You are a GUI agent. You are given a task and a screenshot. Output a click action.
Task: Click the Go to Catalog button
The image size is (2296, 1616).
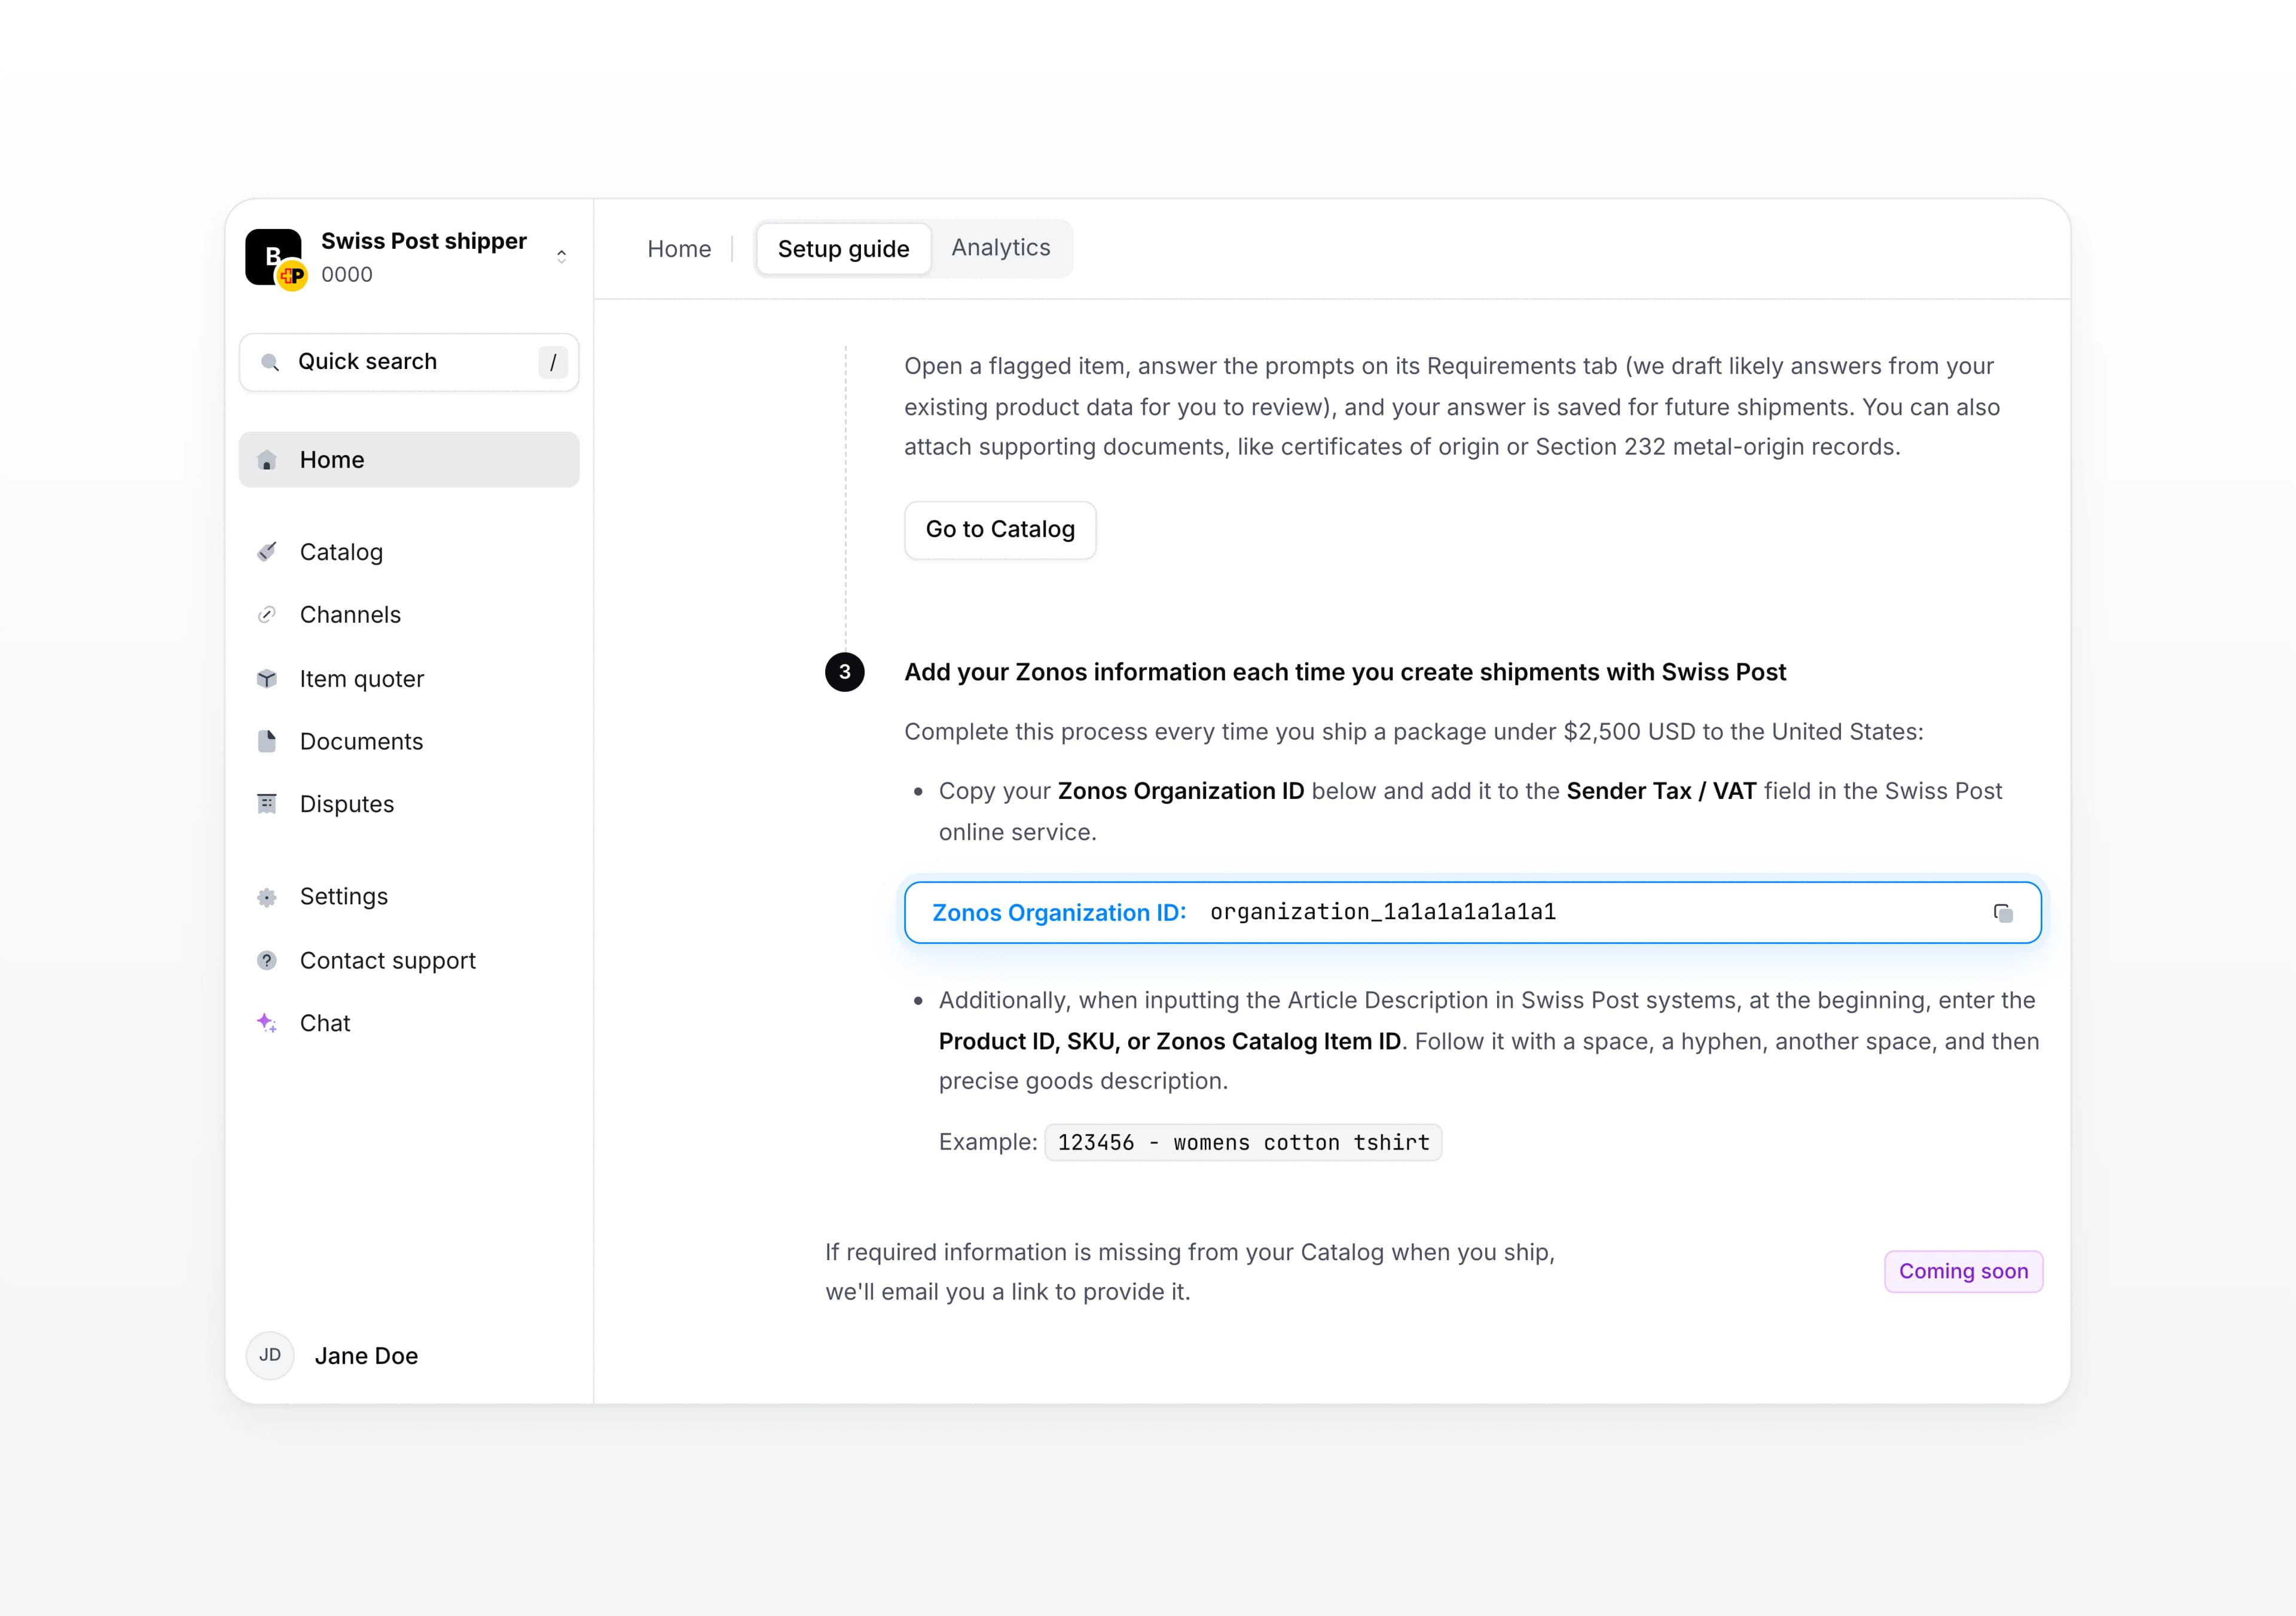tap(1000, 530)
